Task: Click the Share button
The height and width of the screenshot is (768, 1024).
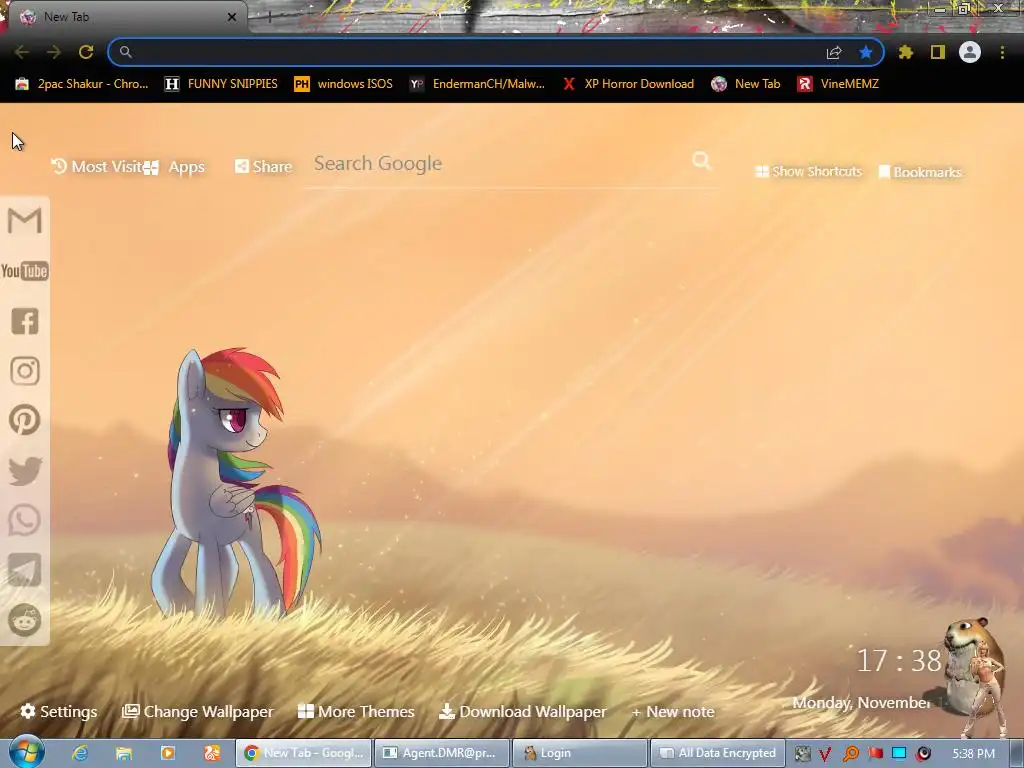Action: pyautogui.click(x=263, y=167)
